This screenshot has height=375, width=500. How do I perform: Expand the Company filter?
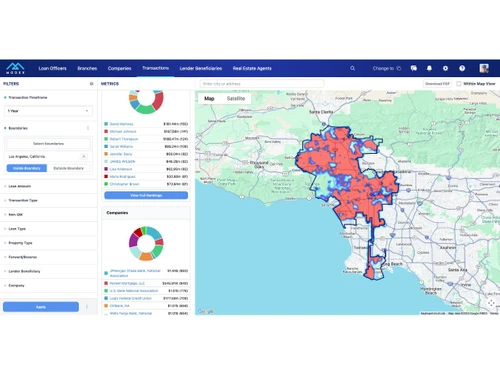point(49,285)
